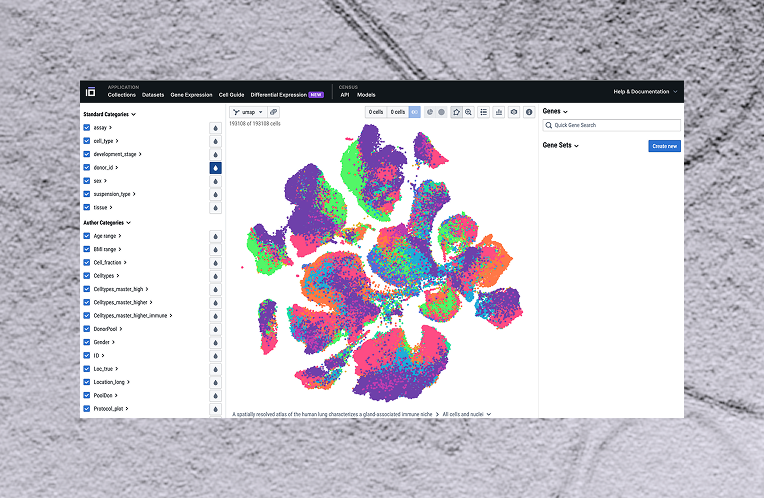
Task: Expand the Gene Sets section chevron
Action: pos(577,146)
